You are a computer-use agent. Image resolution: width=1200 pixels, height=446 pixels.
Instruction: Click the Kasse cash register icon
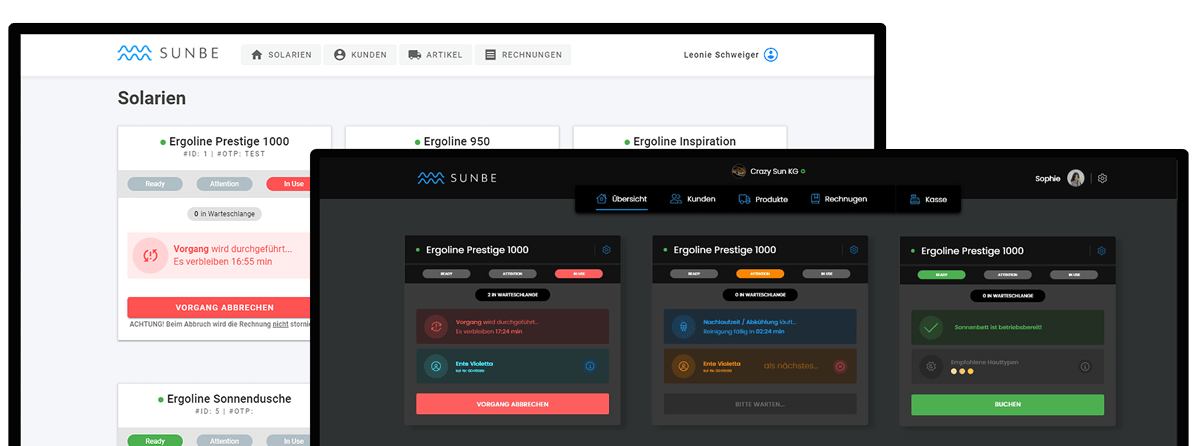[x=915, y=199]
